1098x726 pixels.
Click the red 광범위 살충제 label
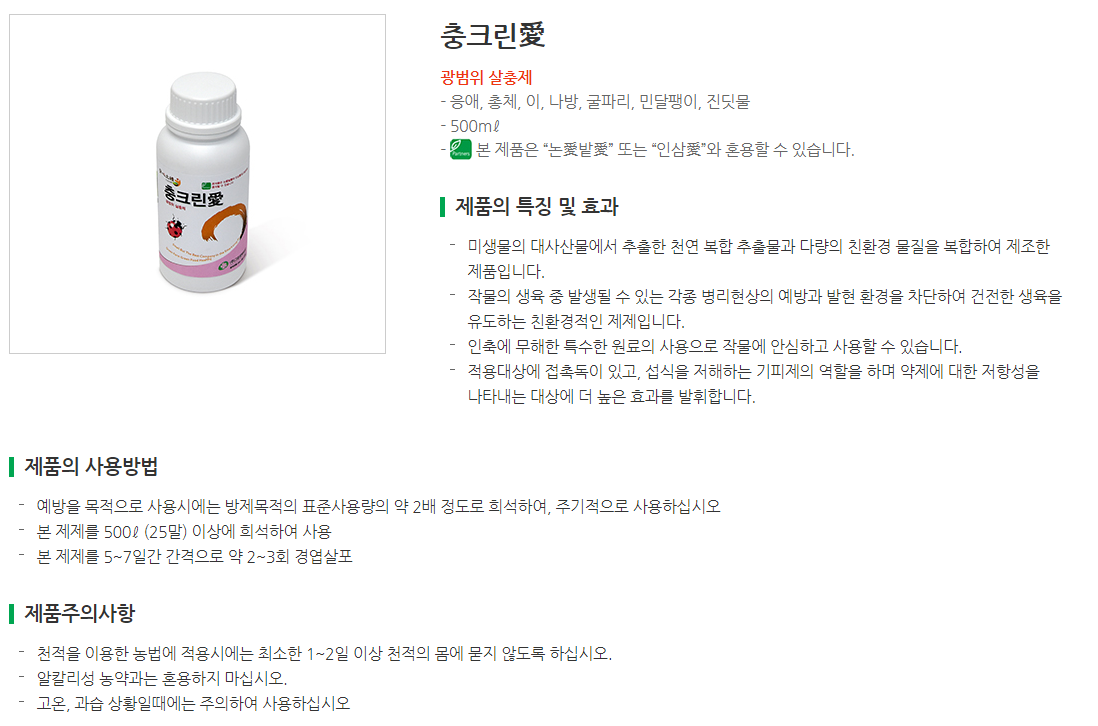pyautogui.click(x=487, y=77)
